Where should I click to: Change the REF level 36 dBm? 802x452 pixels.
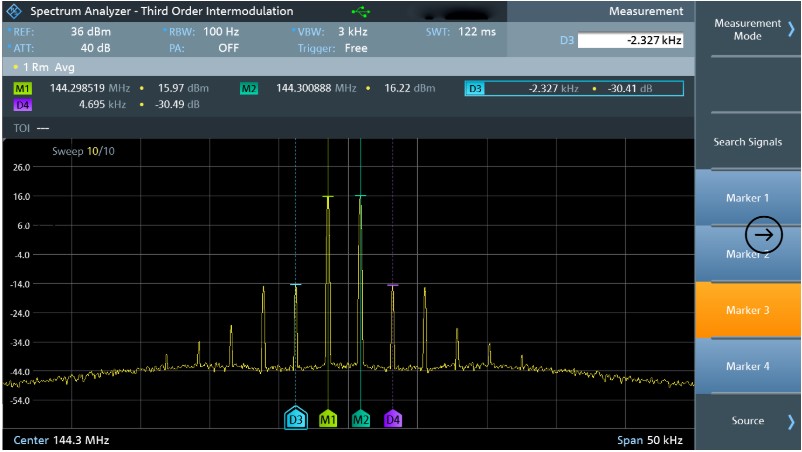click(91, 32)
